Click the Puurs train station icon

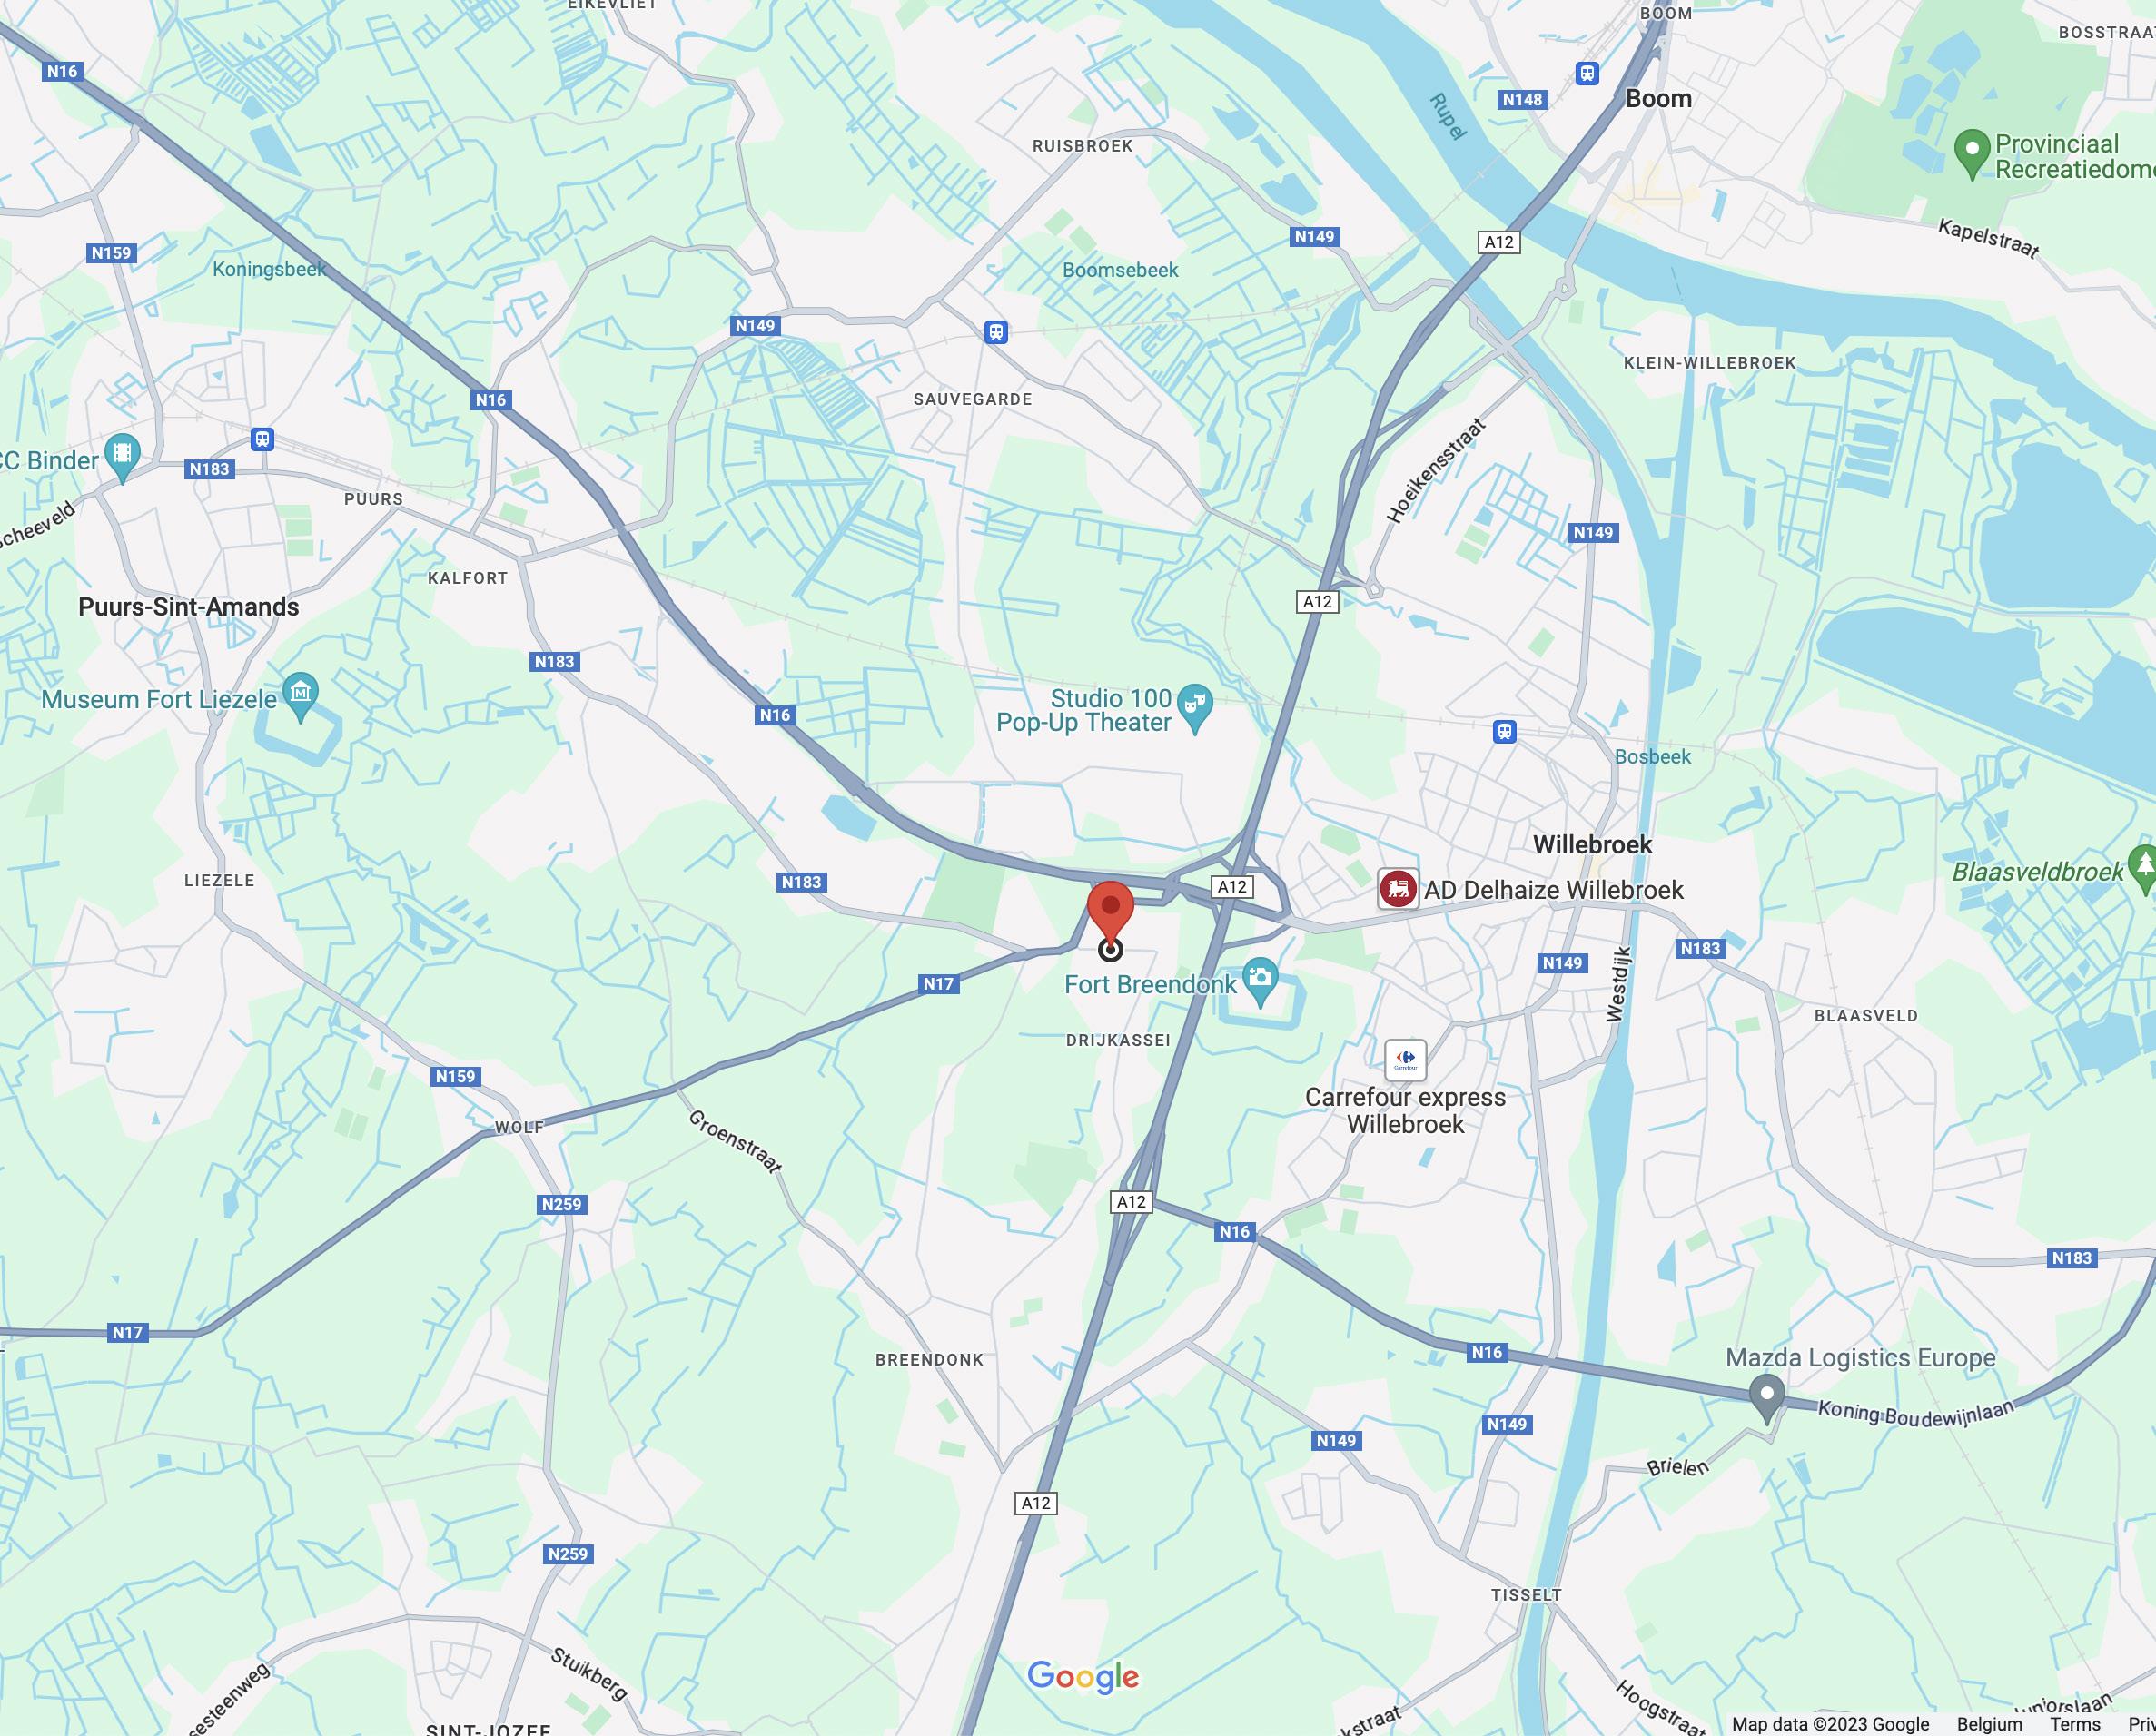click(x=262, y=439)
